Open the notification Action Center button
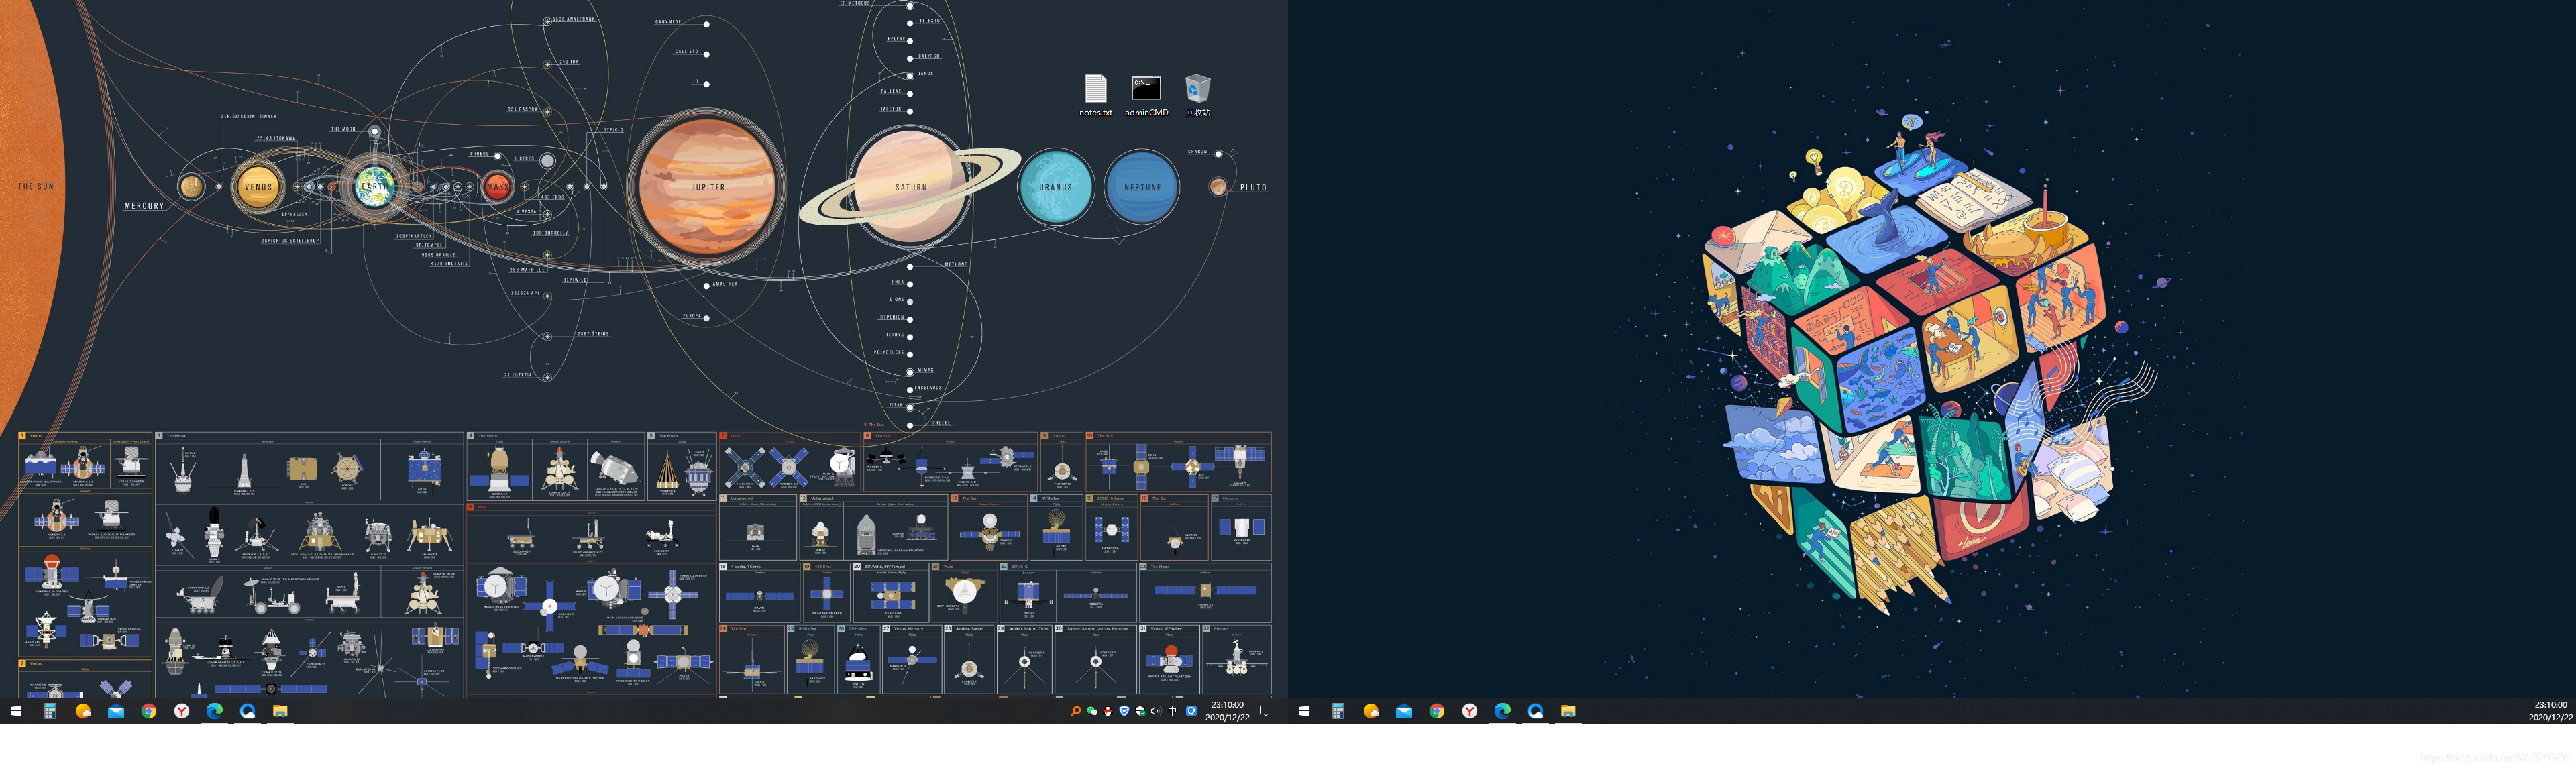The height and width of the screenshot is (770, 2576). click(1266, 711)
